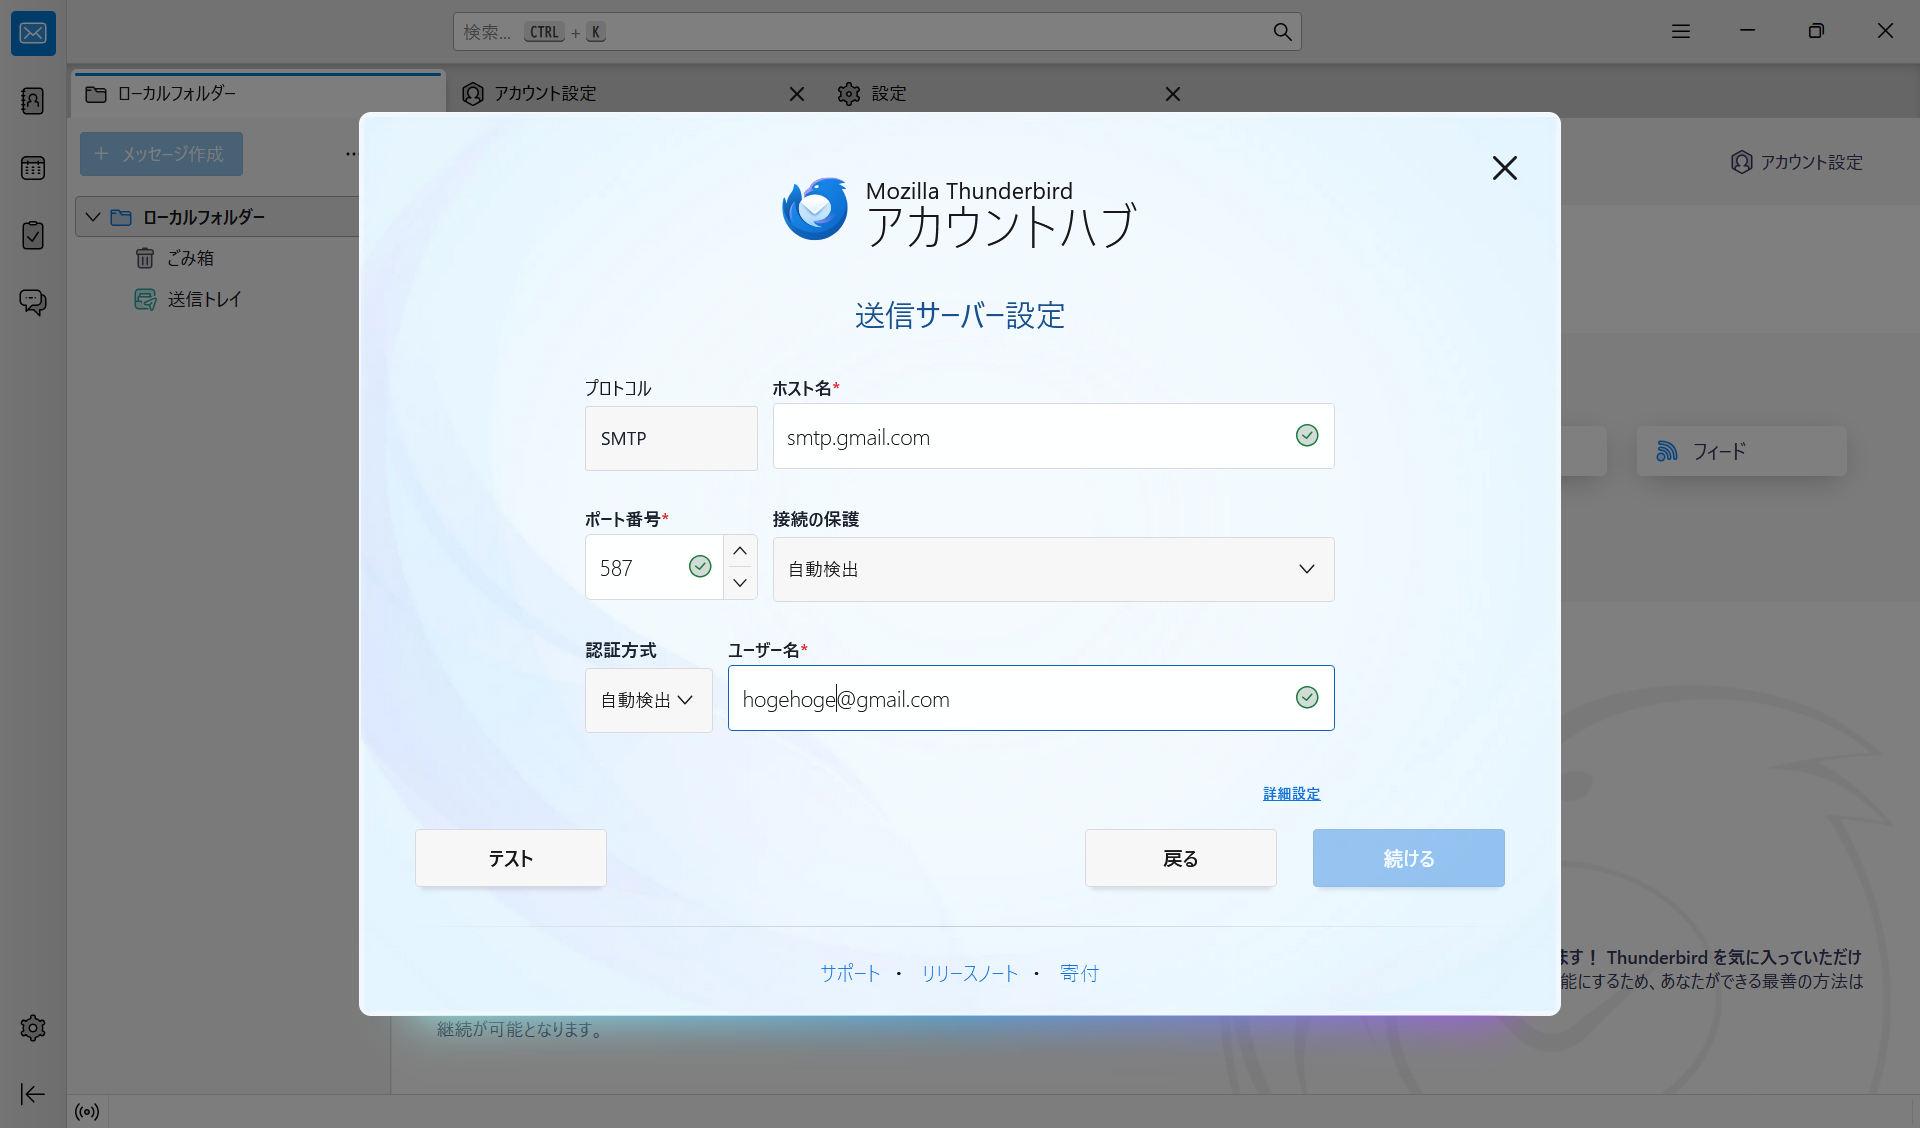The width and height of the screenshot is (1920, 1128).
Task: Click the ホスト名 input field
Action: (x=1030, y=437)
